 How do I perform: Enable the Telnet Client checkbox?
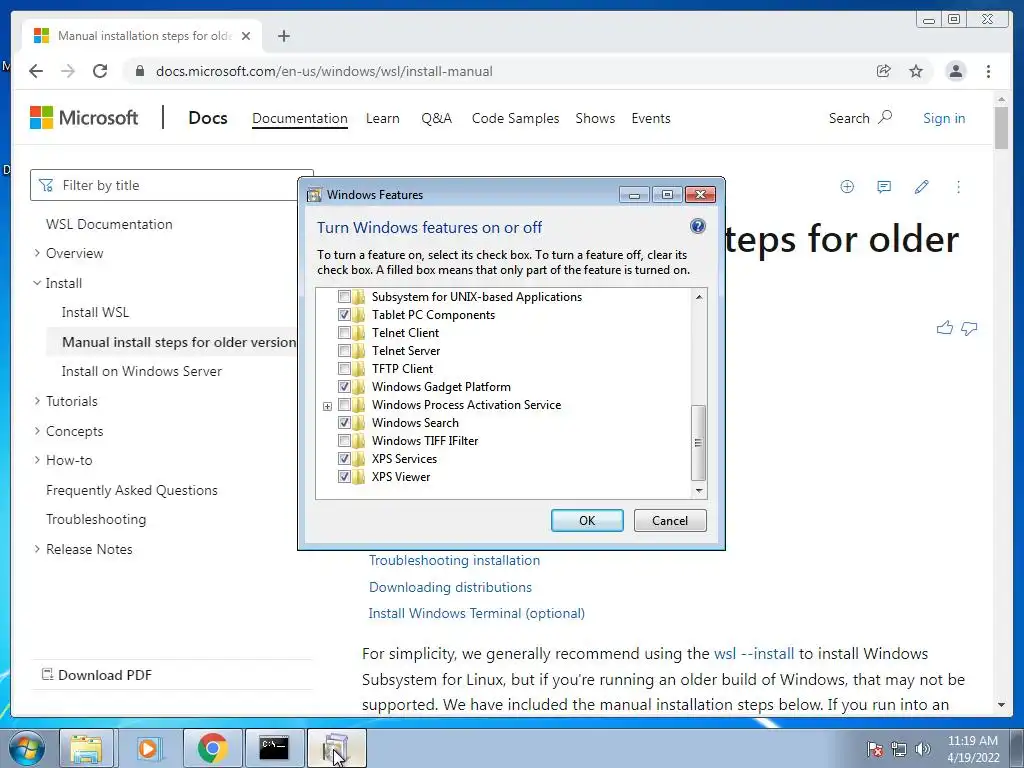[344, 332]
